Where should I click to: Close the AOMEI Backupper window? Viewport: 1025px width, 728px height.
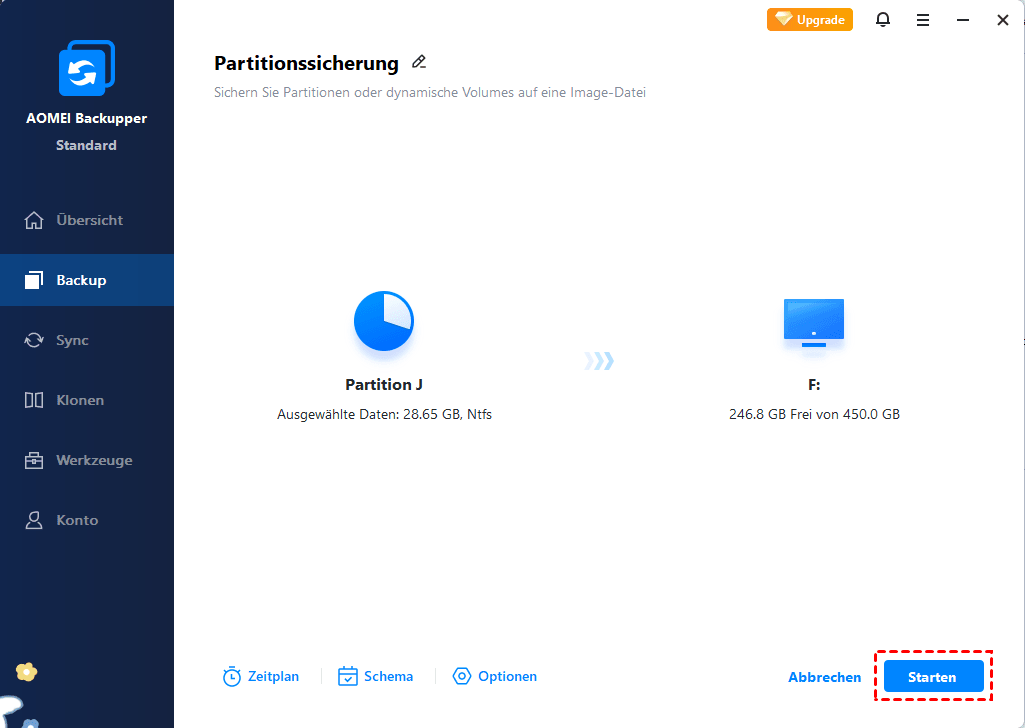click(x=1003, y=20)
